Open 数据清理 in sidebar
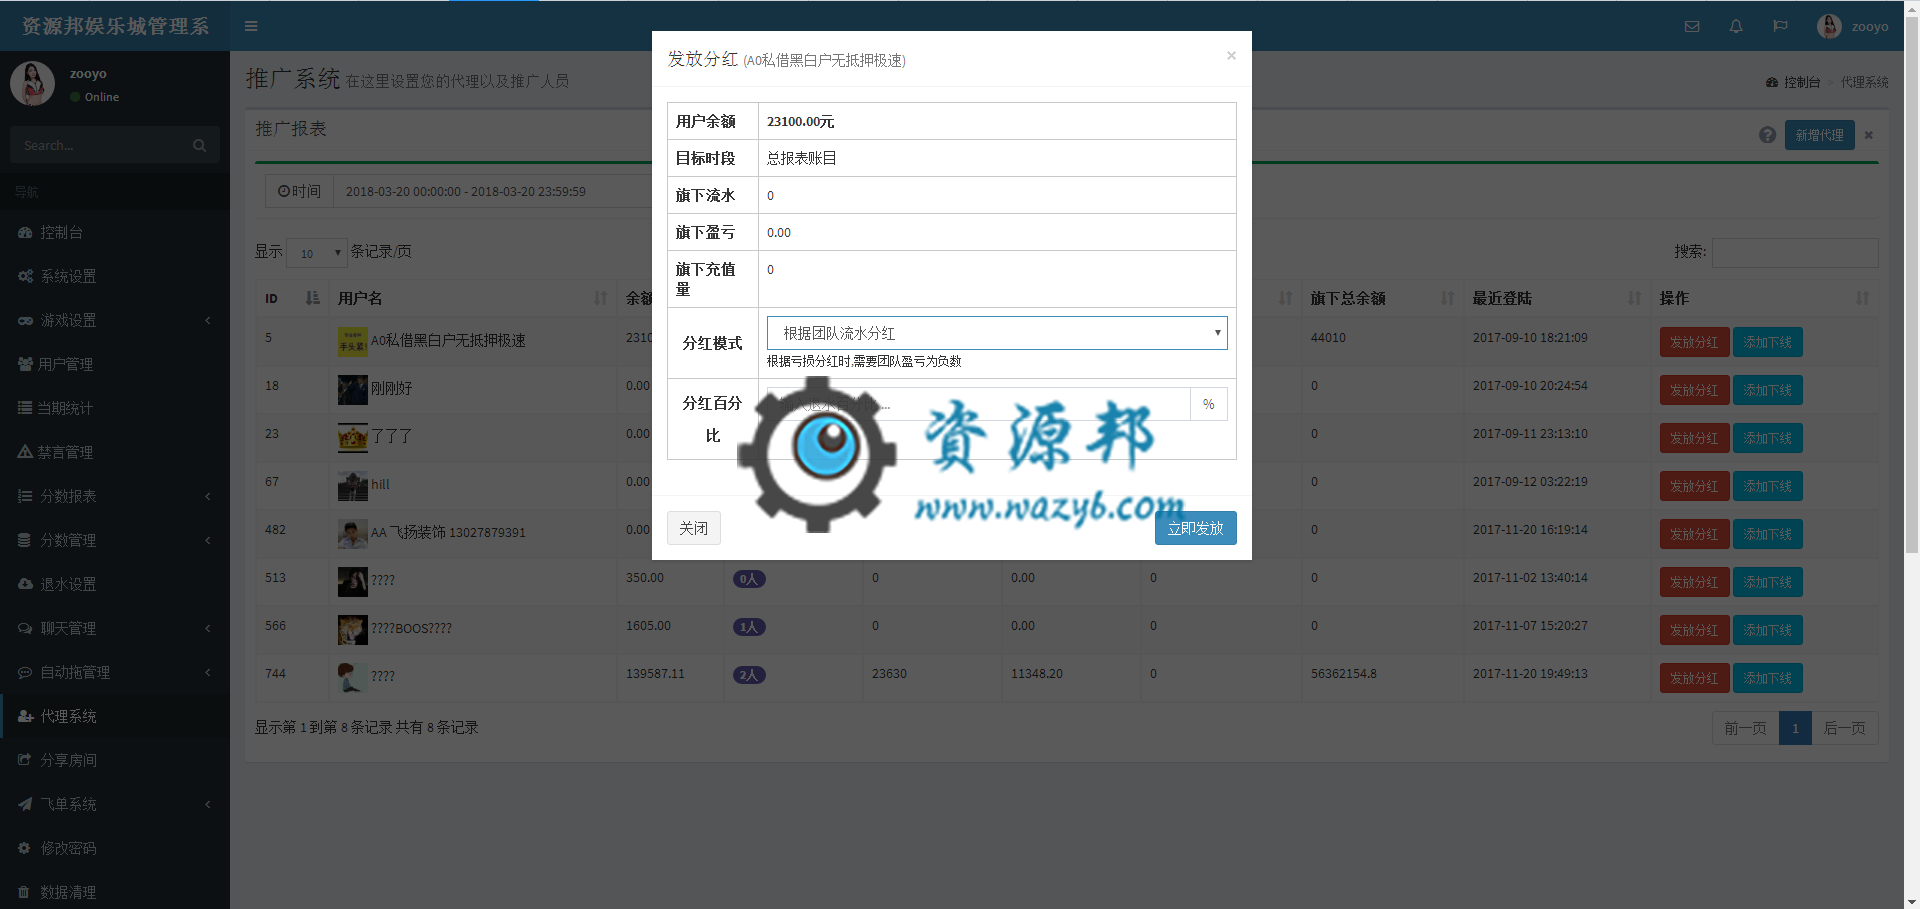 (x=115, y=892)
